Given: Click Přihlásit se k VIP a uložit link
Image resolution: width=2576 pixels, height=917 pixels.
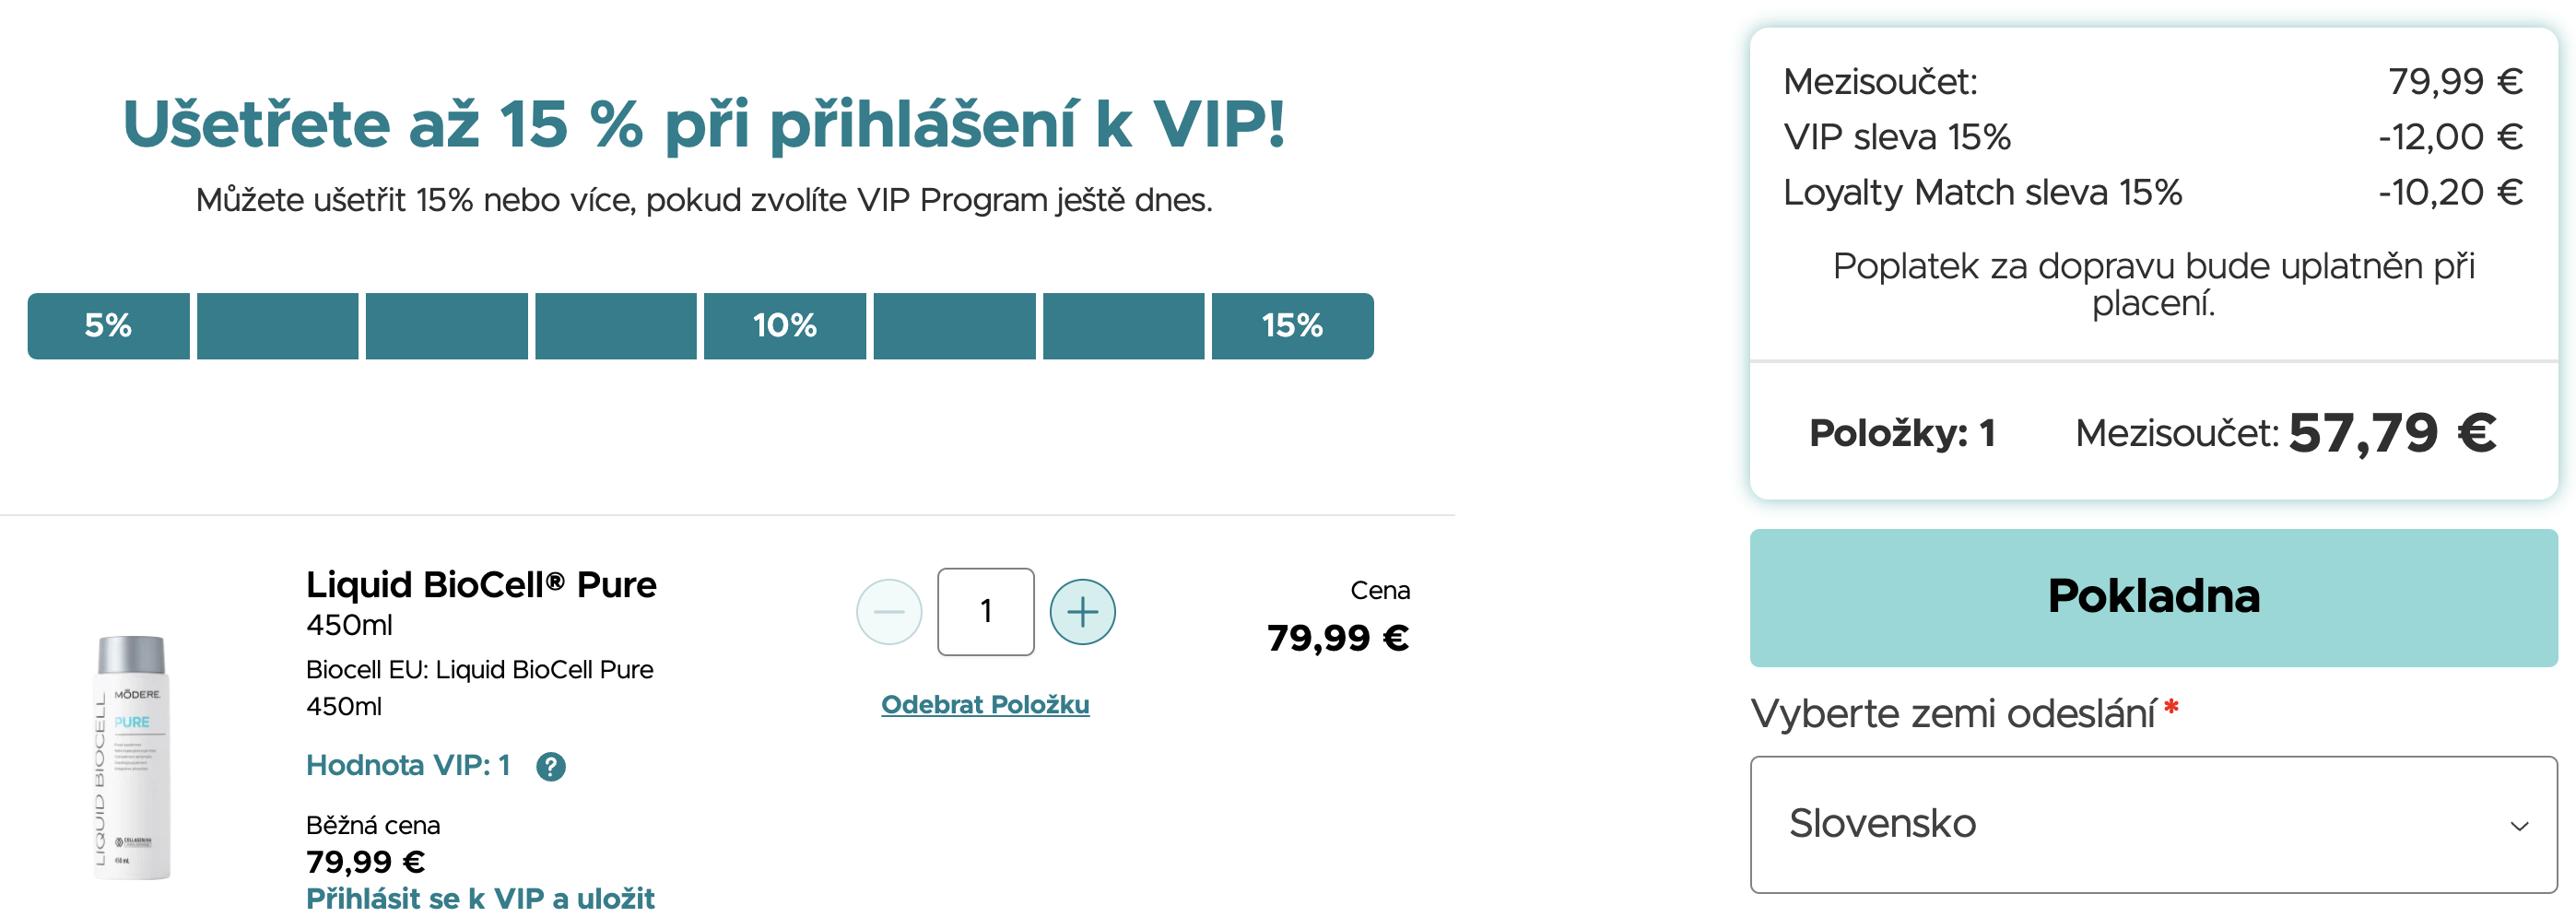Looking at the screenshot, I should point(480,898).
